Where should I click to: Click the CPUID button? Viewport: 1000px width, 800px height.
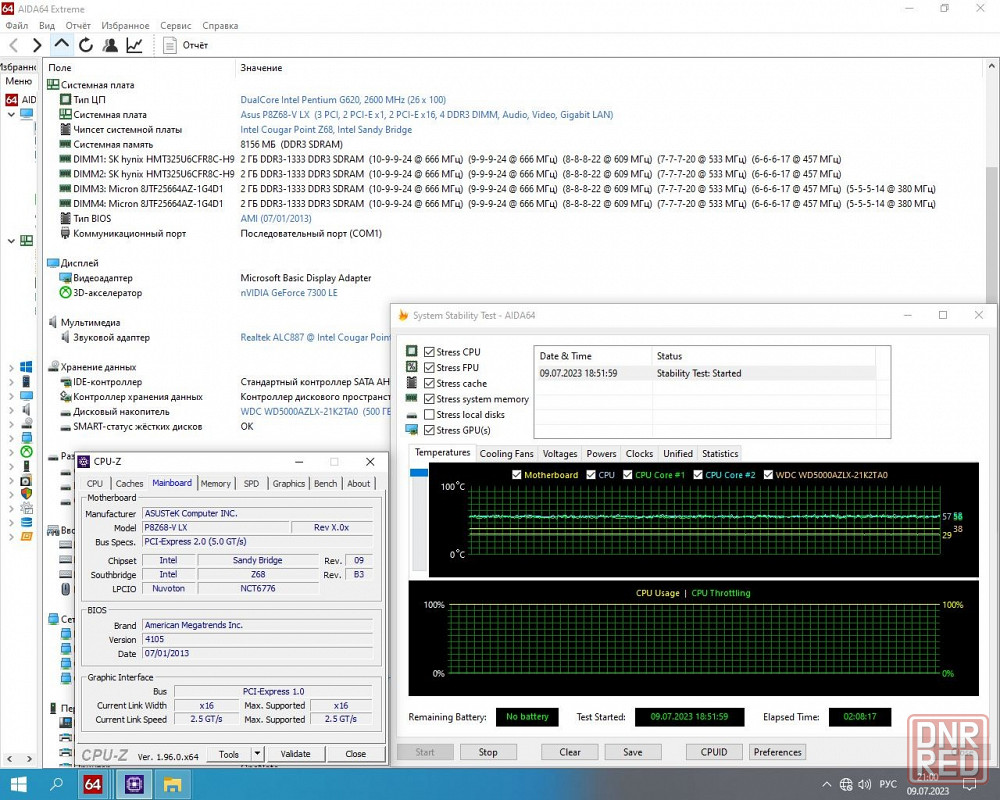(x=714, y=752)
